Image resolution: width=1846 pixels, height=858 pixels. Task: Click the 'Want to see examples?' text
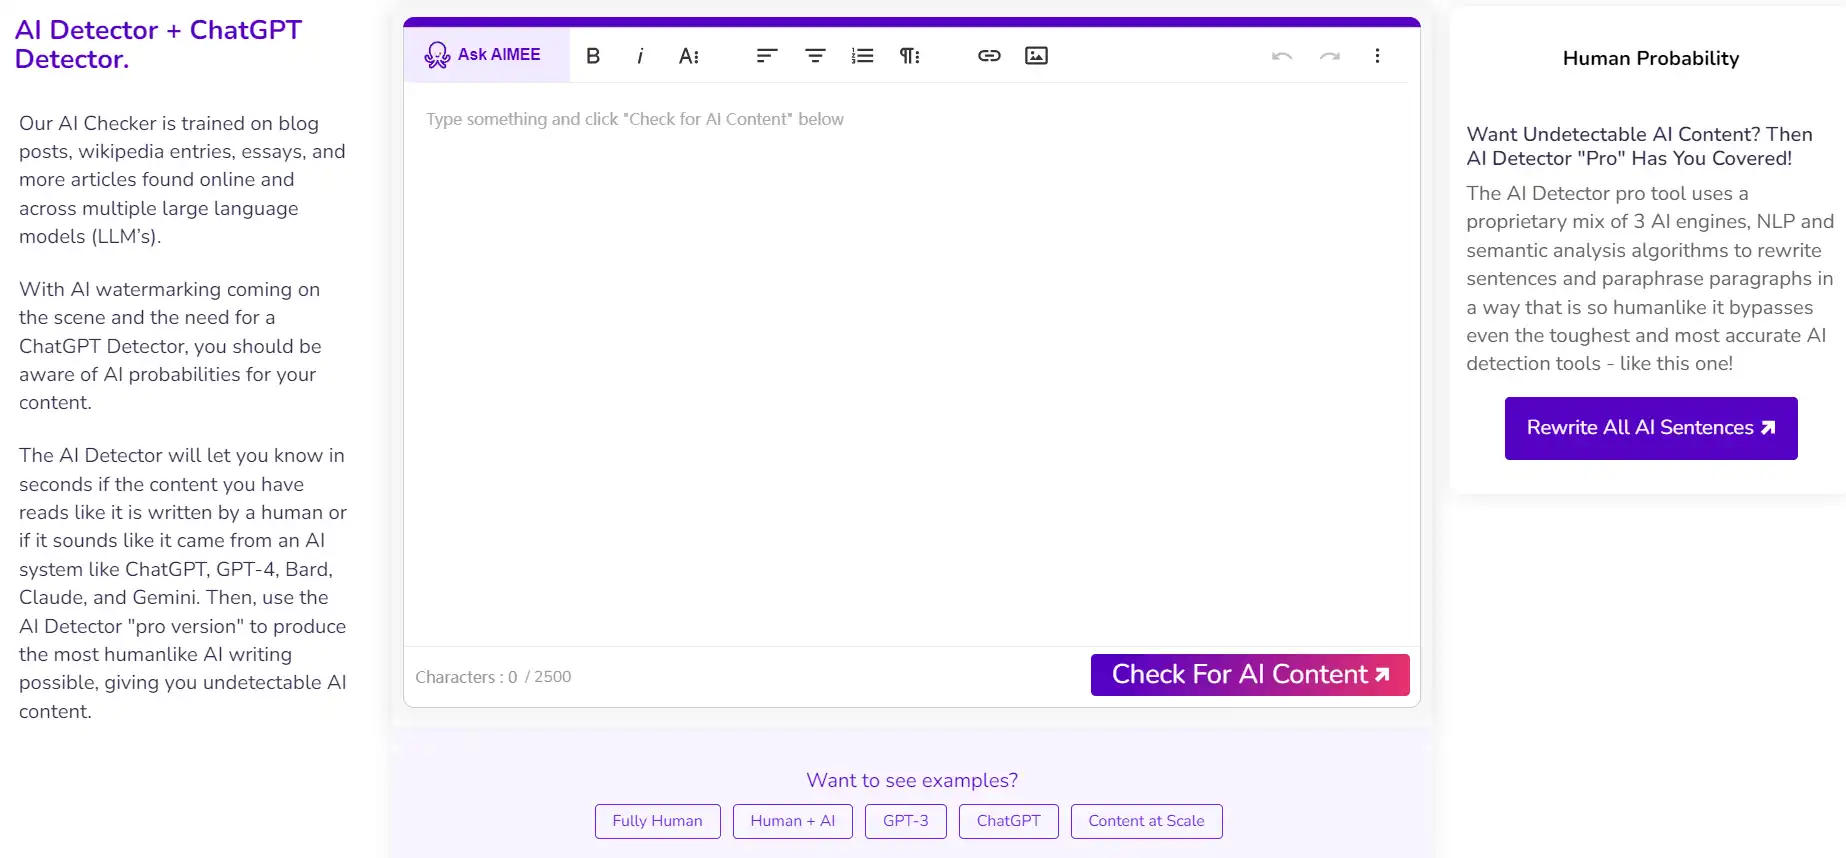pos(912,780)
